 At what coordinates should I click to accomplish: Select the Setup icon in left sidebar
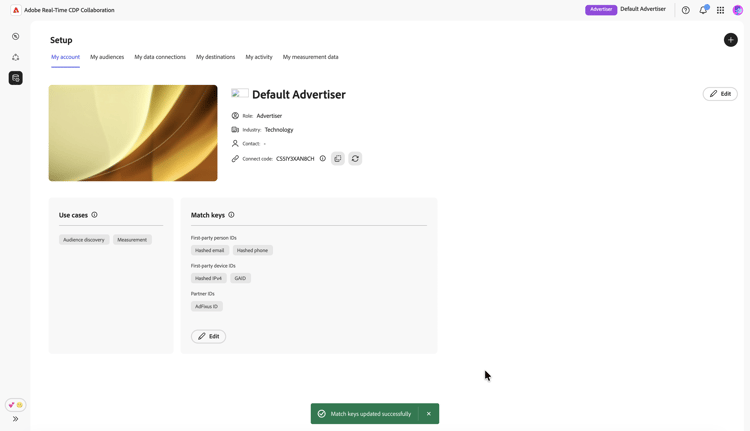(x=16, y=78)
